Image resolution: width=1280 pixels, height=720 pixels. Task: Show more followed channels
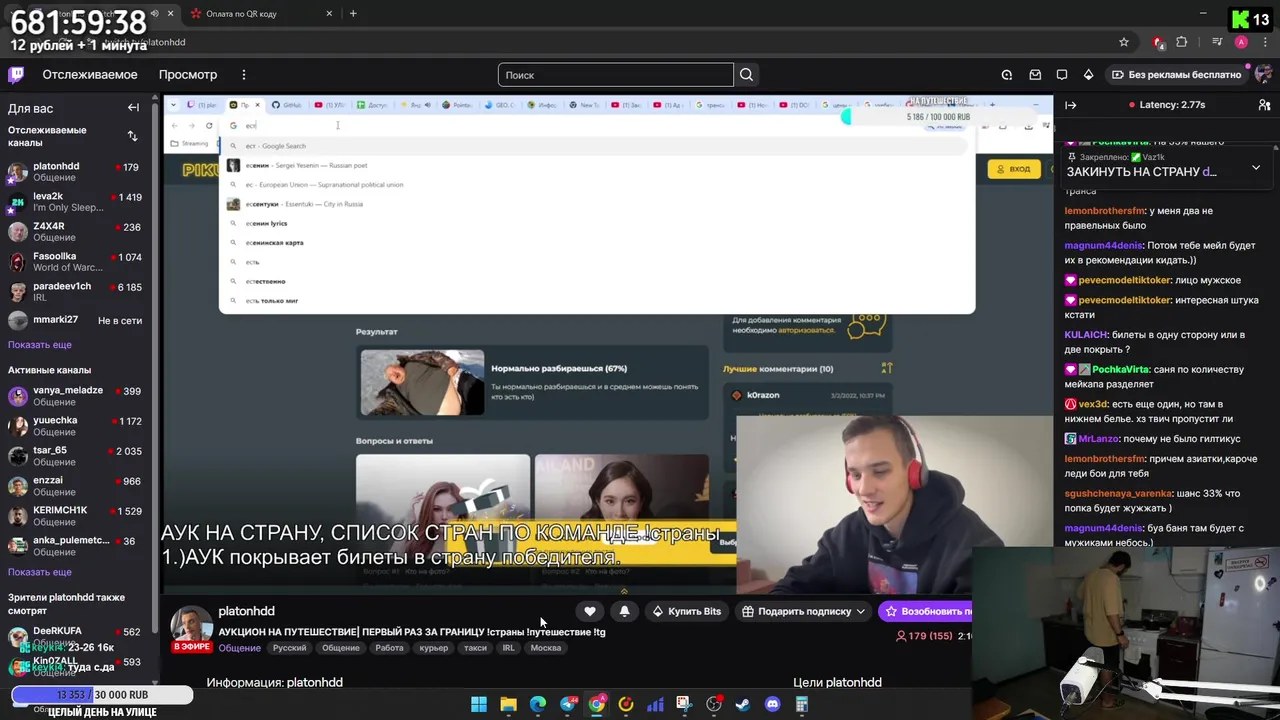(x=40, y=344)
